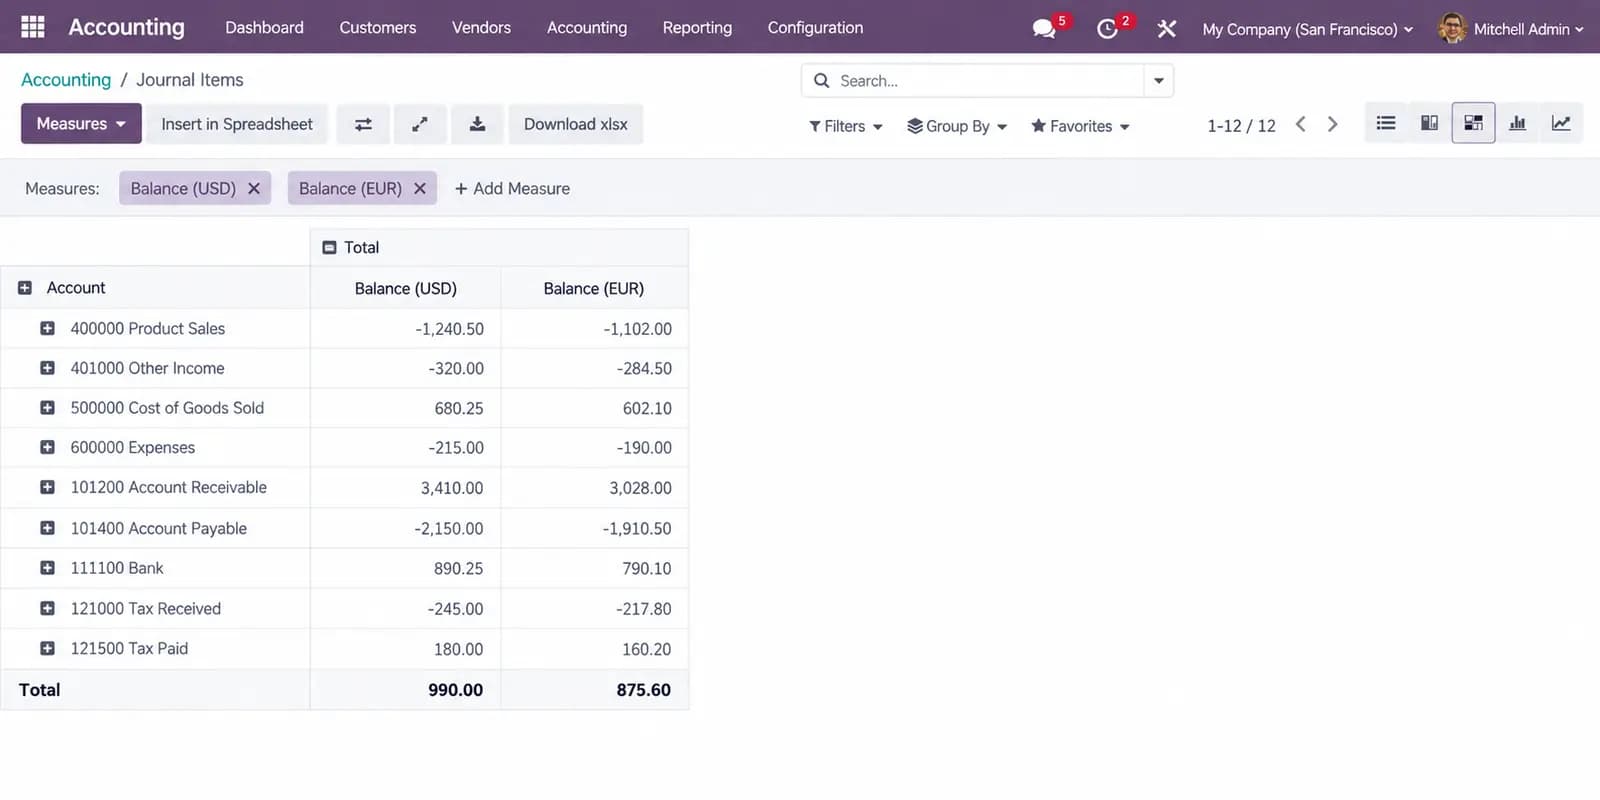The width and height of the screenshot is (1600, 800).
Task: Open the debug tools icon
Action: pos(1166,28)
